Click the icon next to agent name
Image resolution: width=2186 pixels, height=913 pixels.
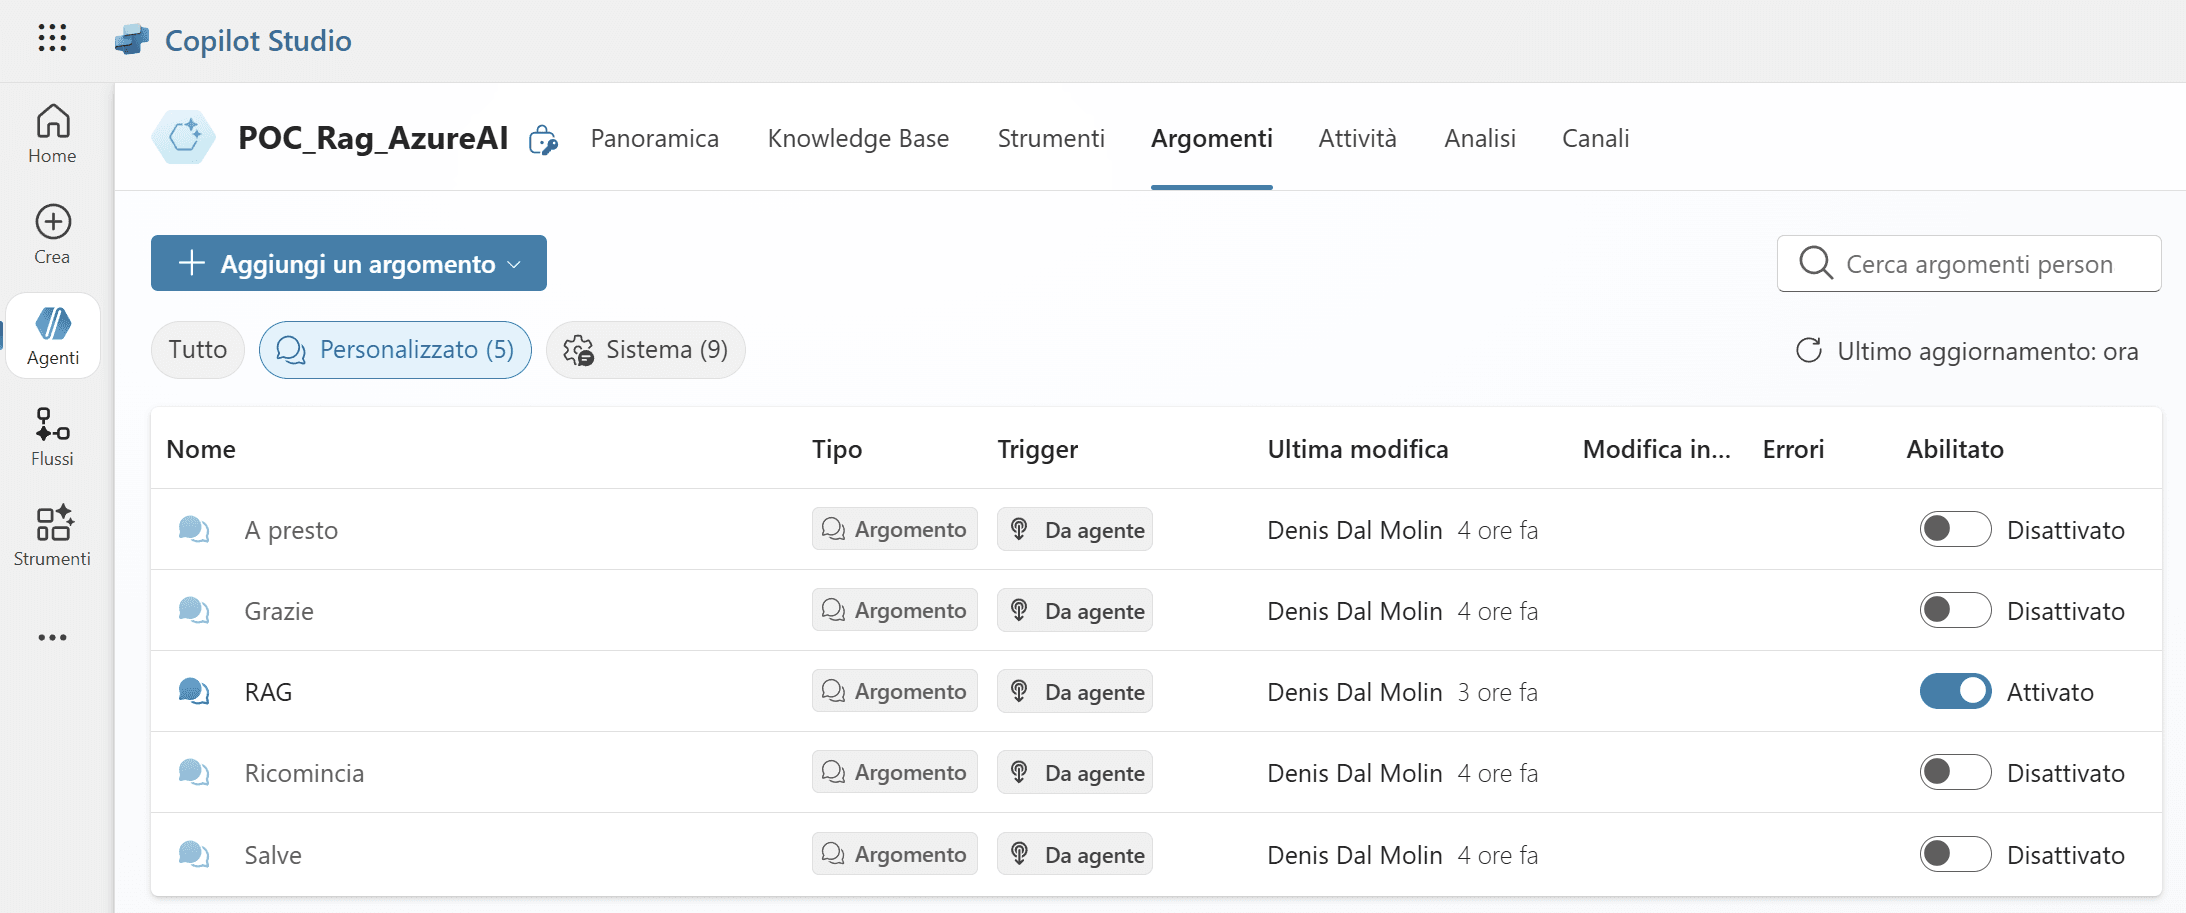click(x=543, y=140)
